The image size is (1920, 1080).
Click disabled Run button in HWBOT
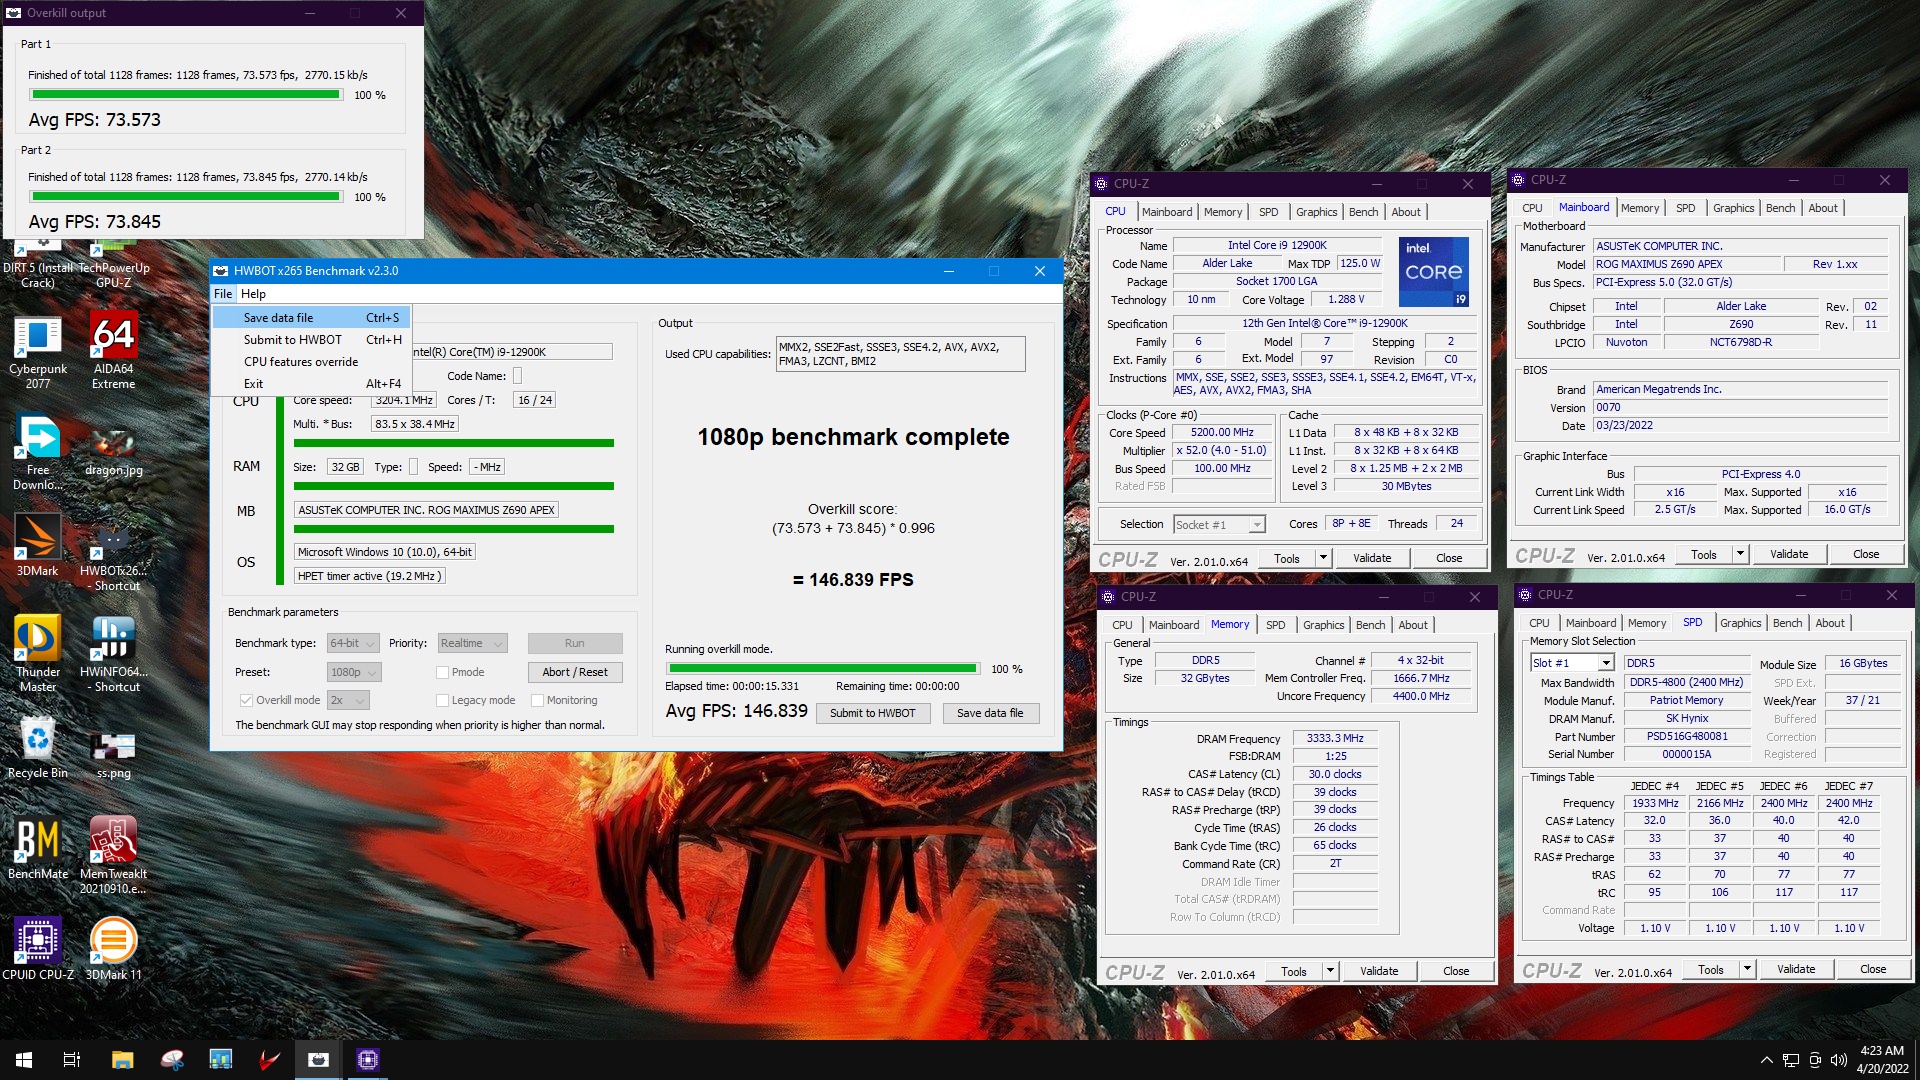click(575, 643)
